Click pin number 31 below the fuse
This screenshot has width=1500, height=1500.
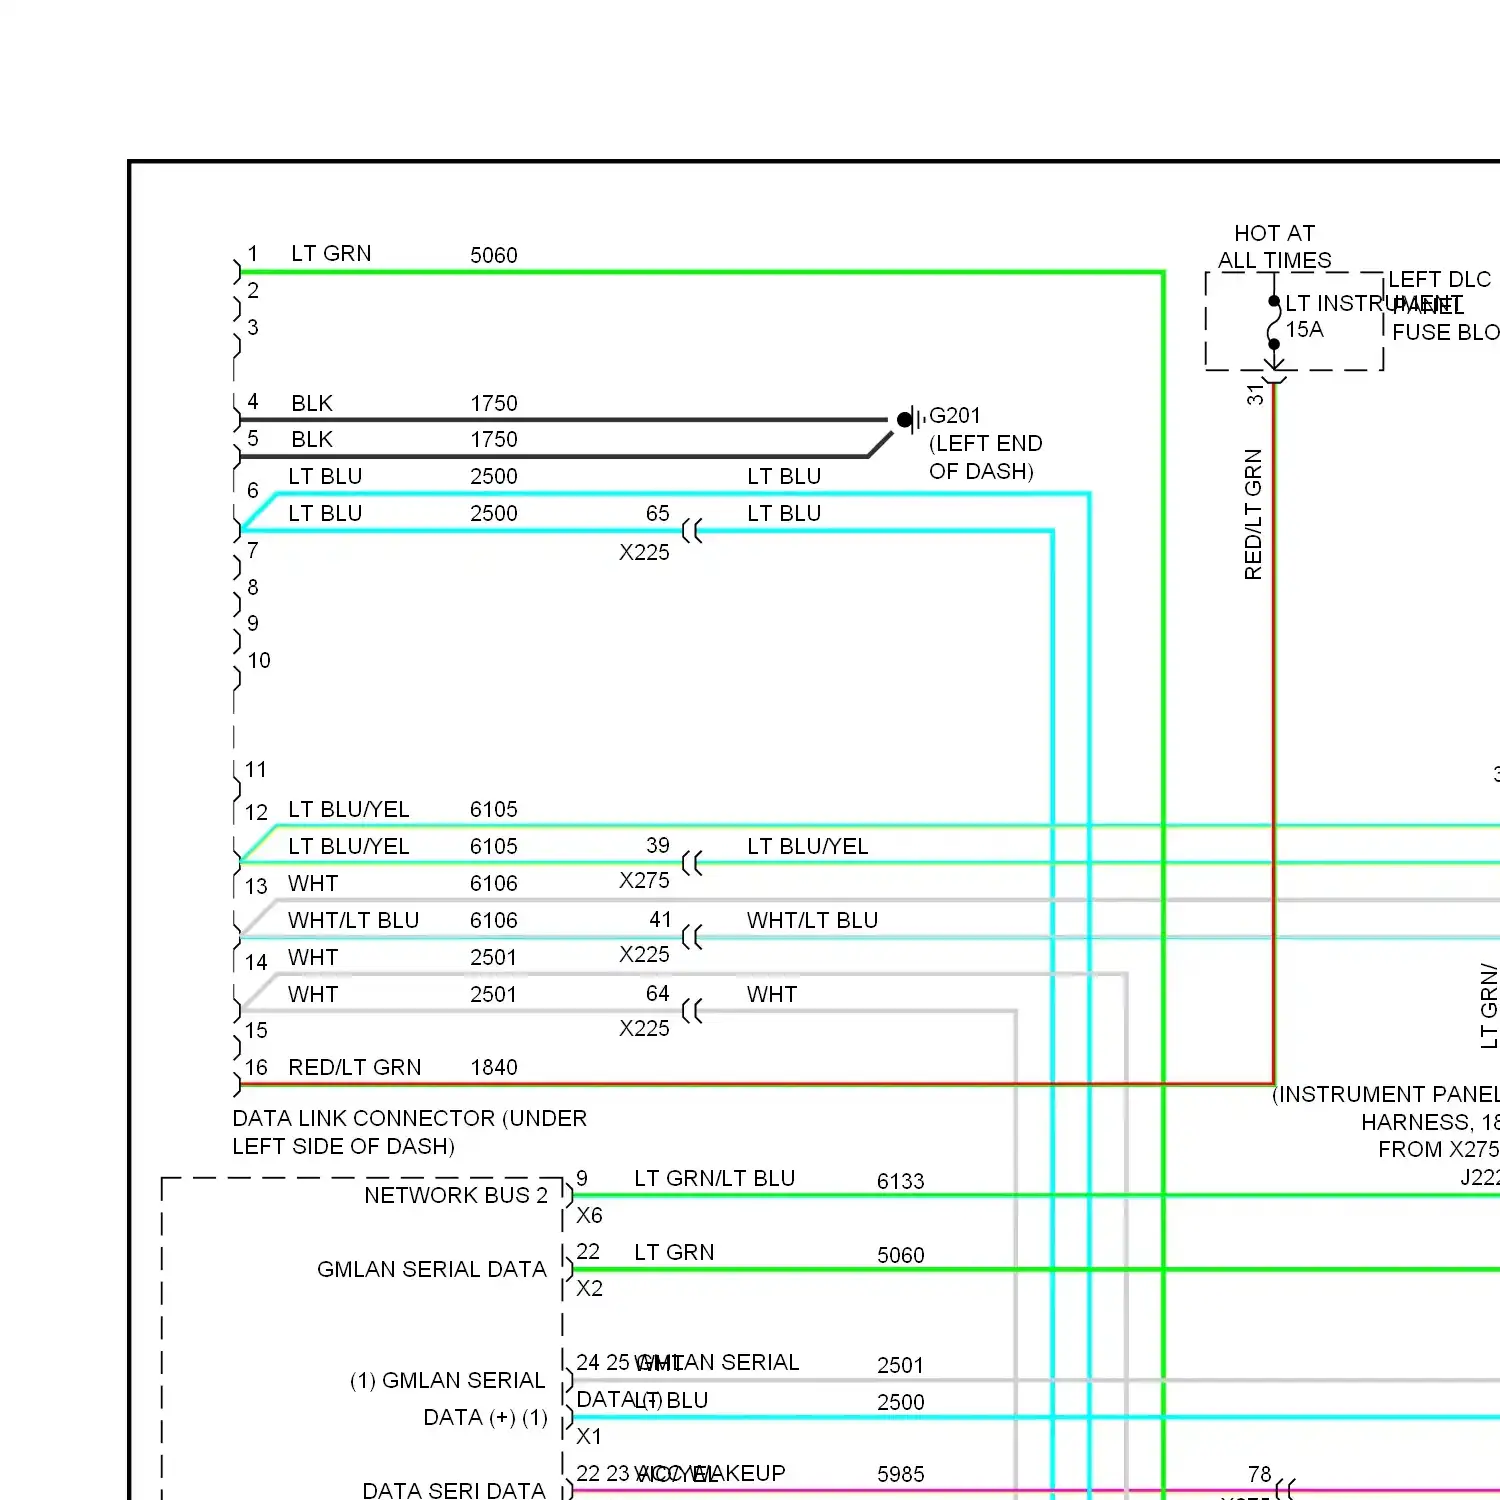[1255, 395]
